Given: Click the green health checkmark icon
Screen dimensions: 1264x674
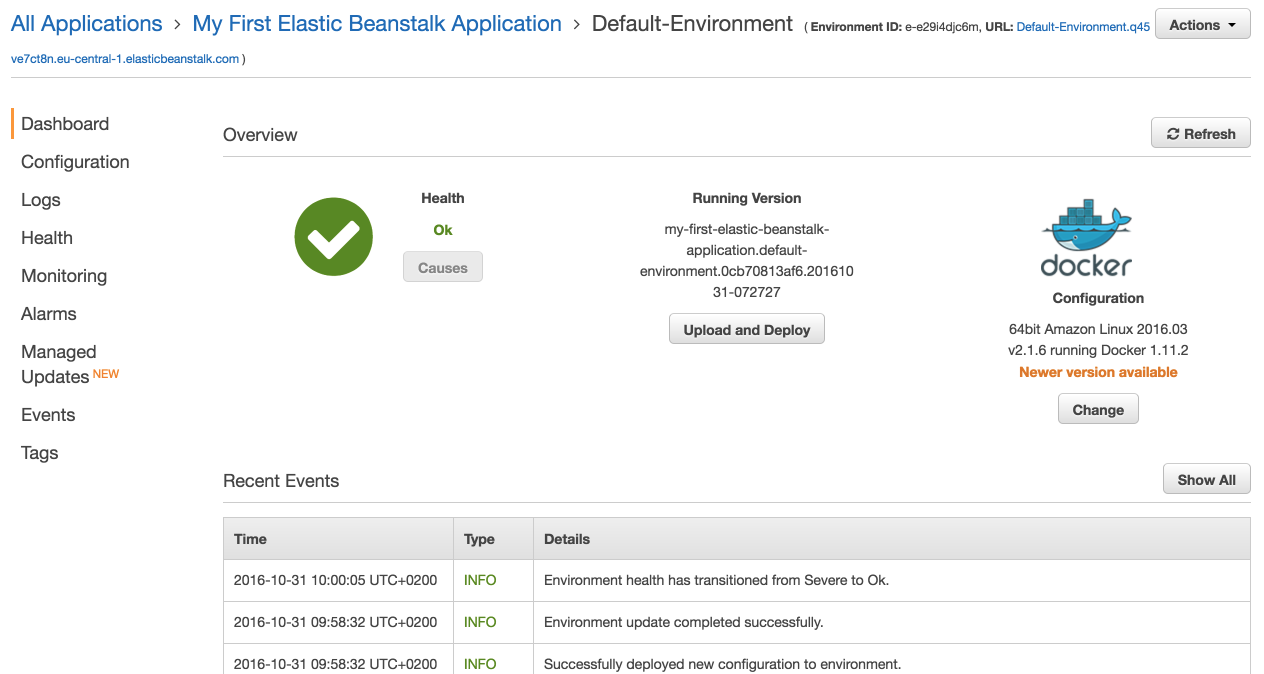Looking at the screenshot, I should (x=334, y=237).
